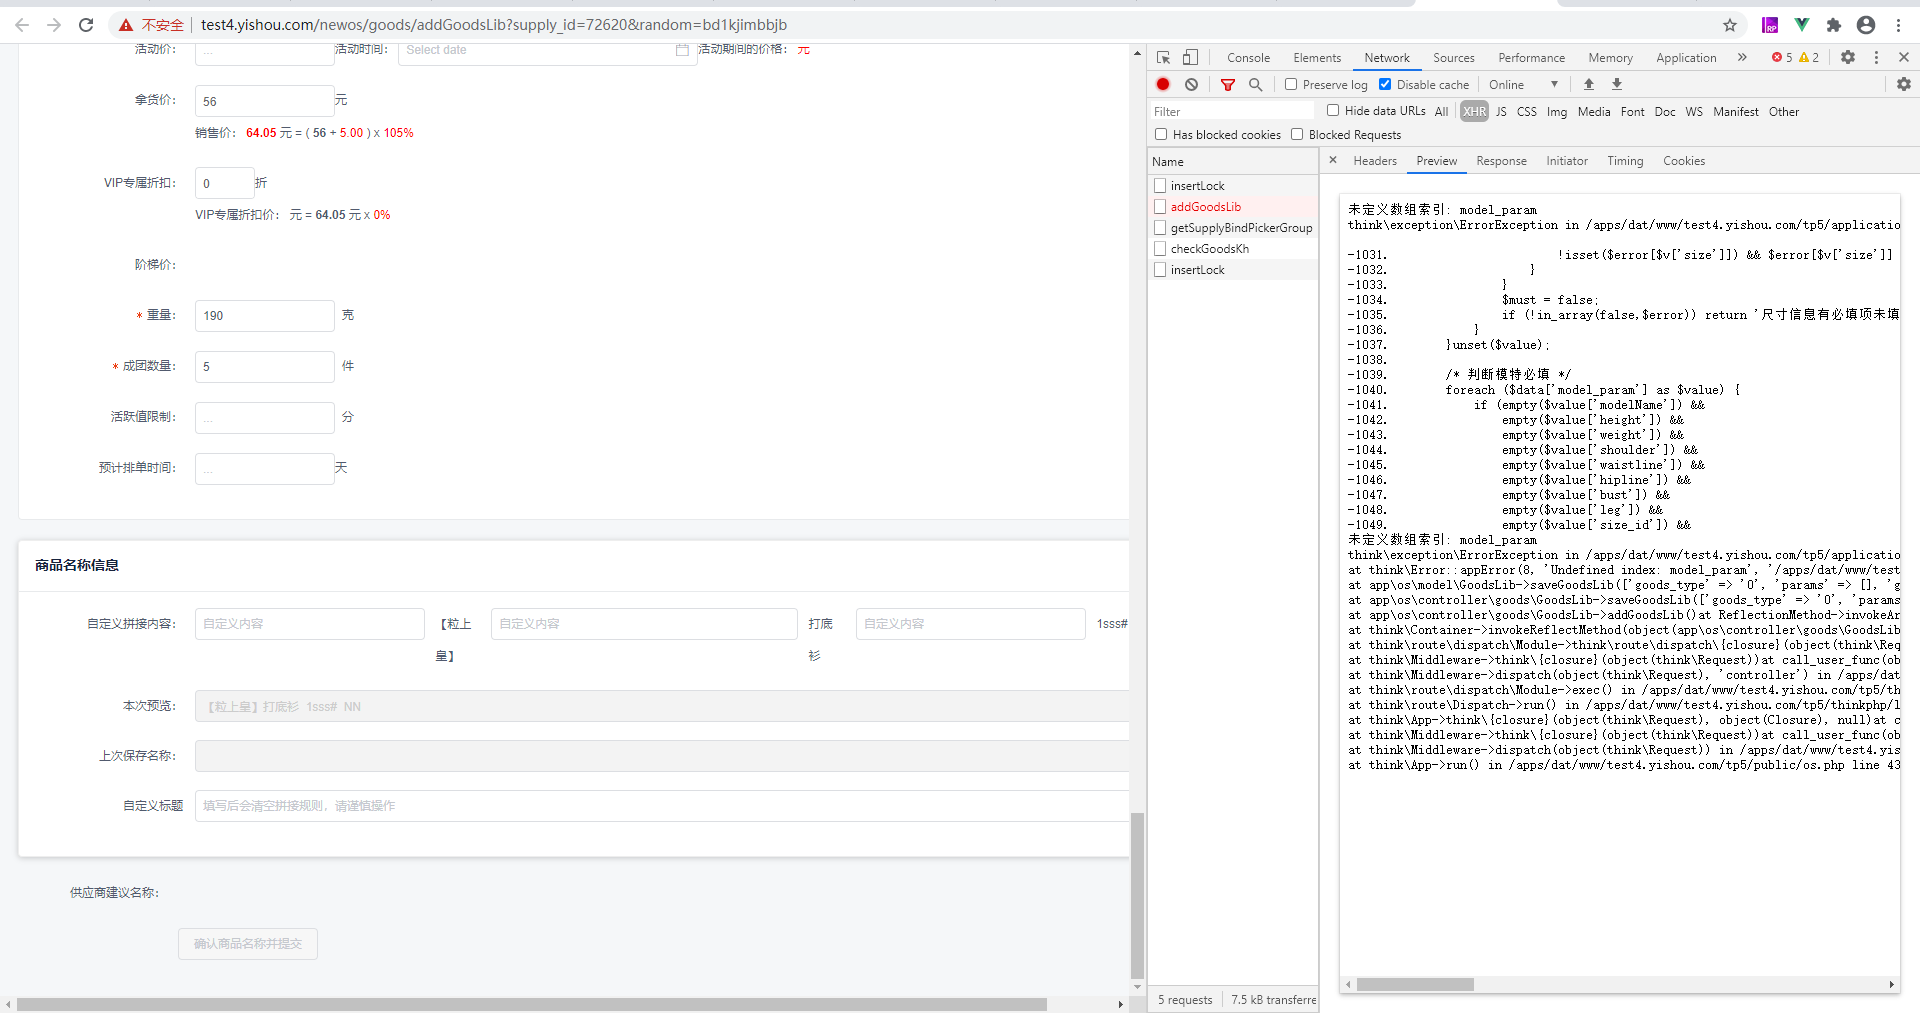The width and height of the screenshot is (1920, 1013).
Task: Check Has blocked cookies
Action: pyautogui.click(x=1161, y=134)
